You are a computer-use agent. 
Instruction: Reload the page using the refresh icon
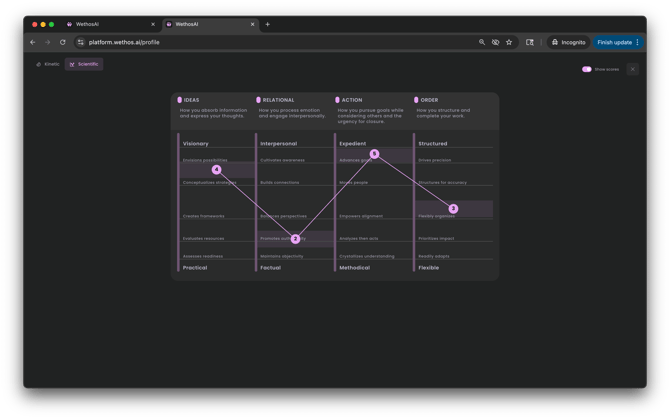63,42
